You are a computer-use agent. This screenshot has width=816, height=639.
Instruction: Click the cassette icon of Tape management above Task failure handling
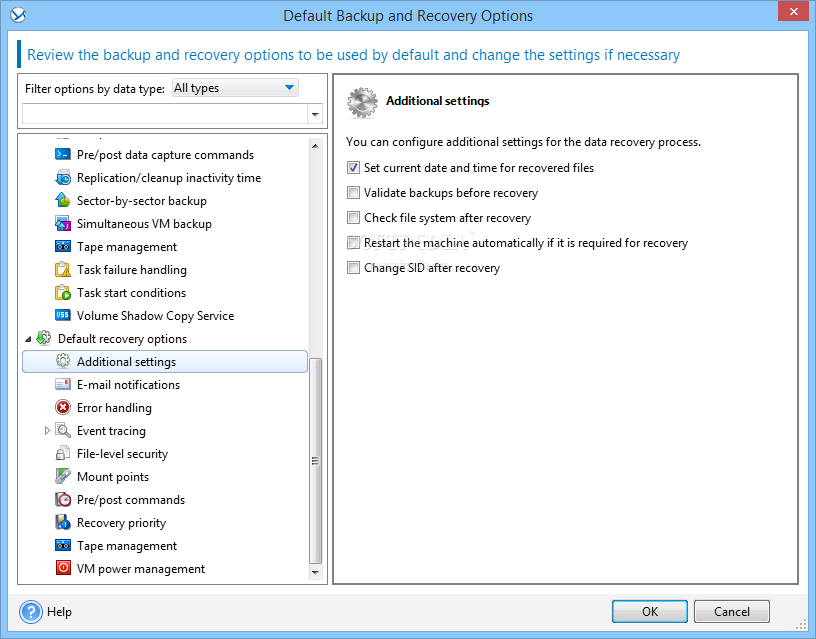click(63, 246)
